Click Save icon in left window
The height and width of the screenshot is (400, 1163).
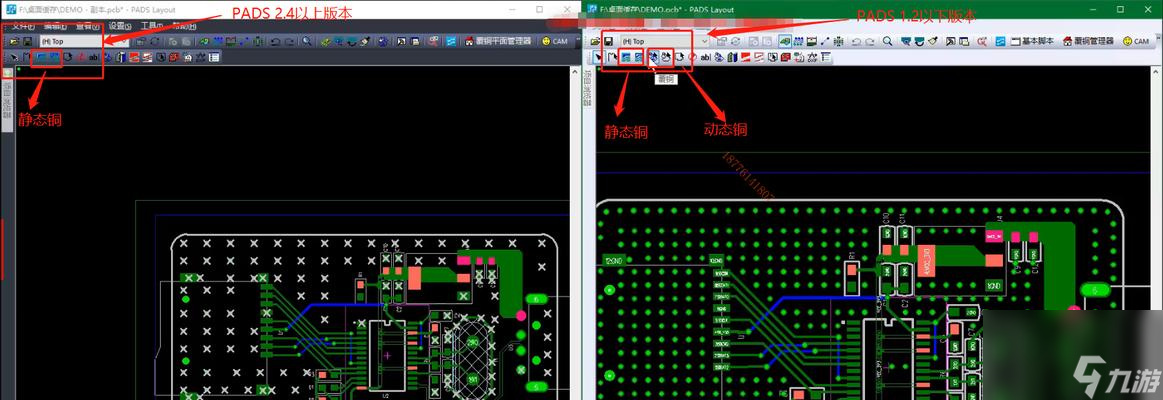(27, 42)
